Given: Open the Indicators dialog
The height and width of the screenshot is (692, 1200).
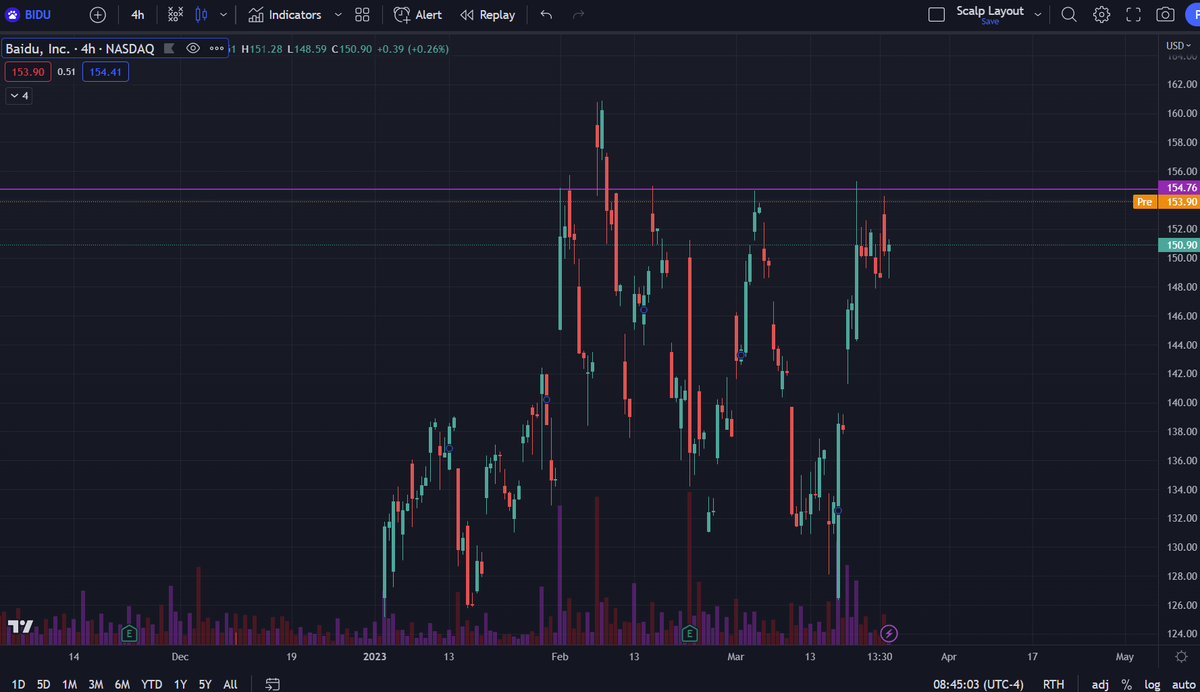Looking at the screenshot, I should (285, 14).
